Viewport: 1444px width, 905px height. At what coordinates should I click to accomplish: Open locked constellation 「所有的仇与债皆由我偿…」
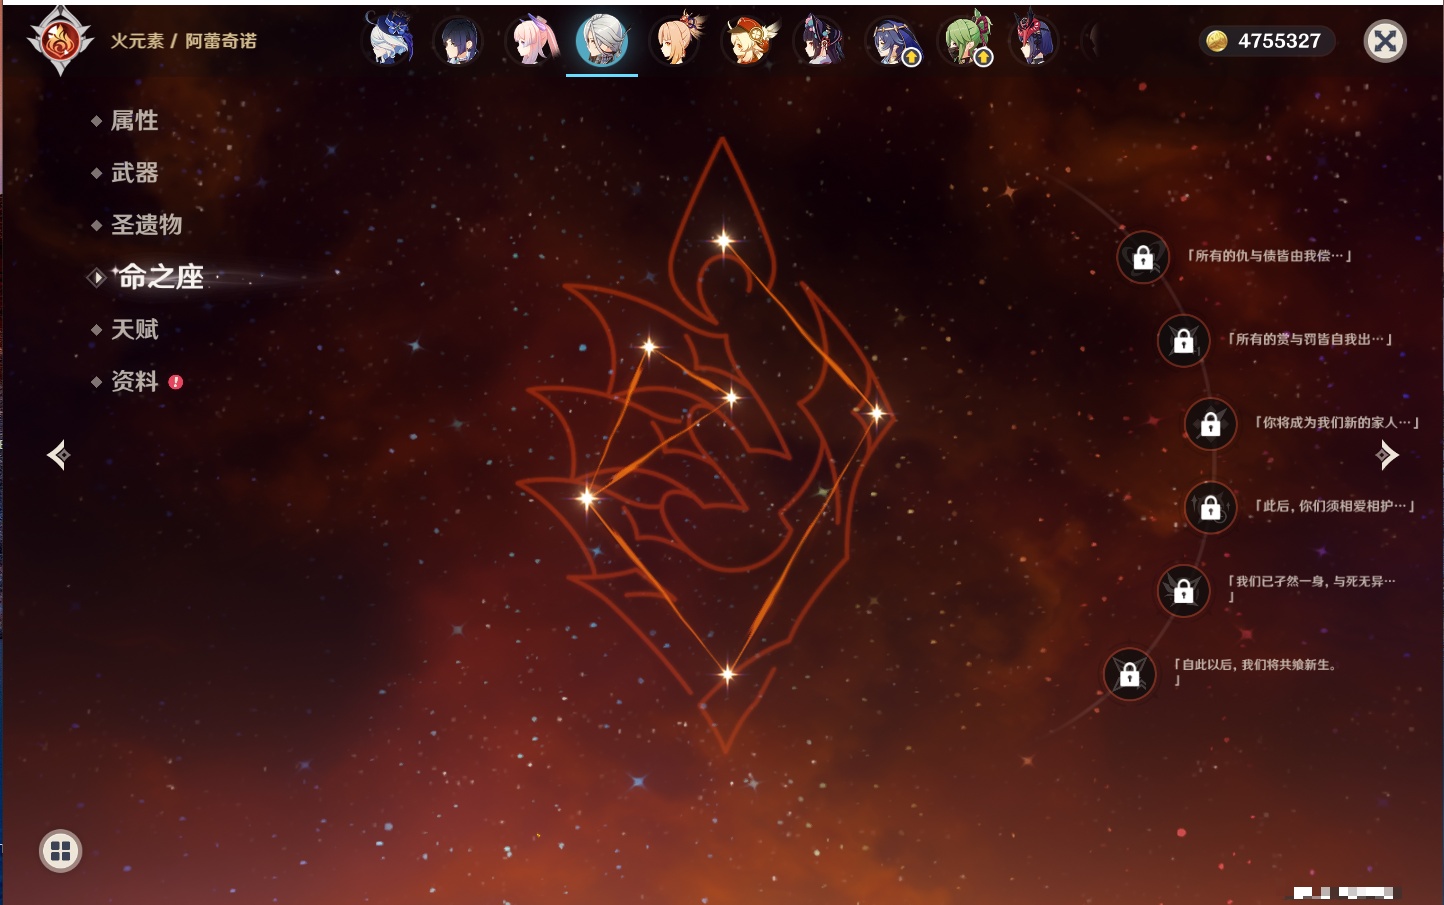click(x=1143, y=257)
